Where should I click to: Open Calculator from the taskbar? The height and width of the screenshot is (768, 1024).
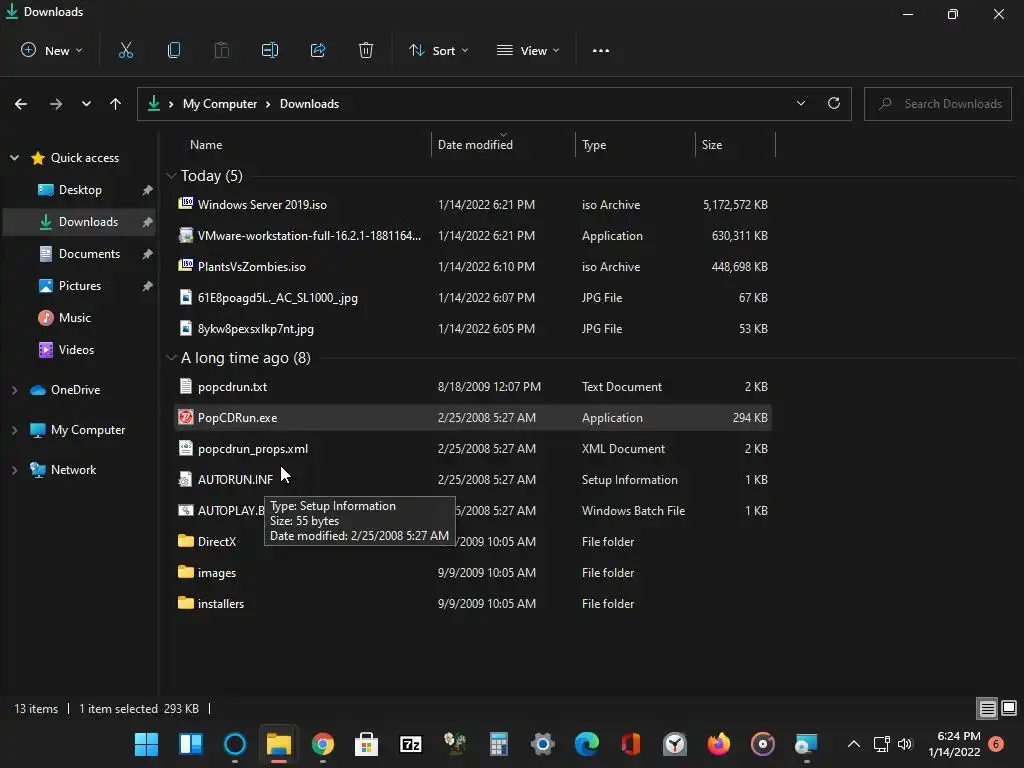point(499,744)
